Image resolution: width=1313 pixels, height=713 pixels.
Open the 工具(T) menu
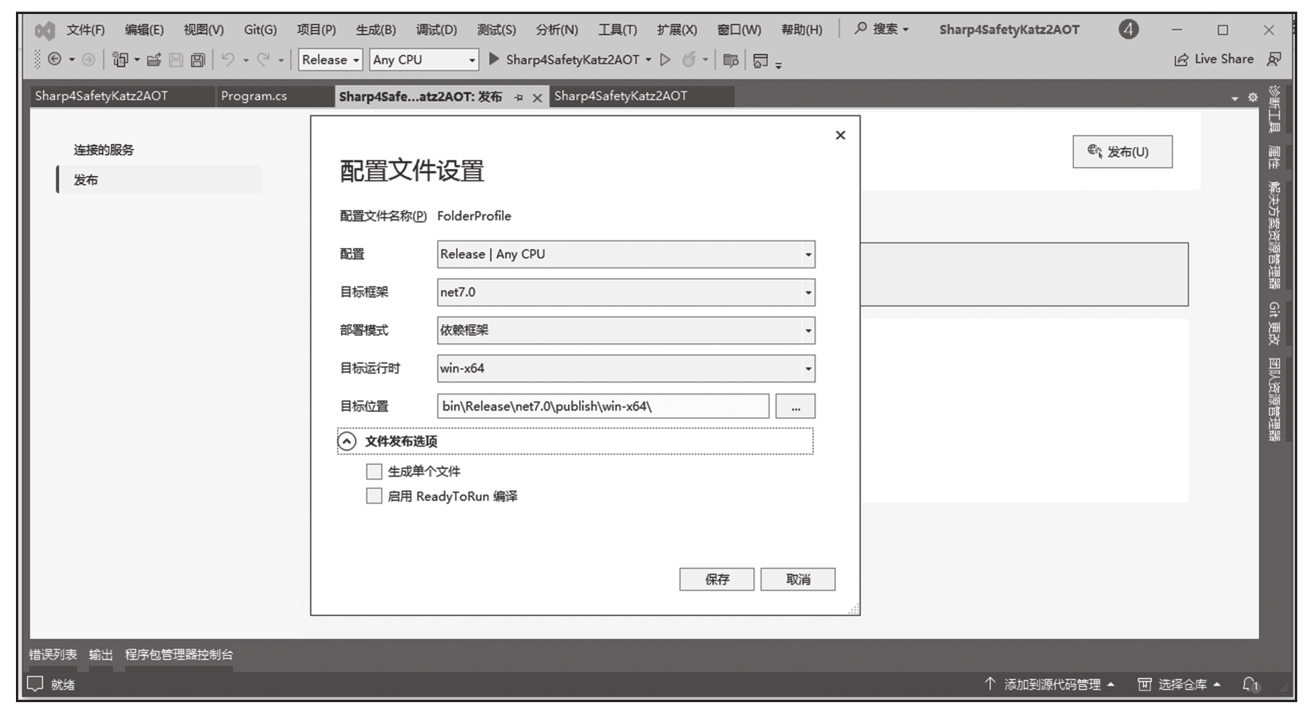click(x=617, y=30)
